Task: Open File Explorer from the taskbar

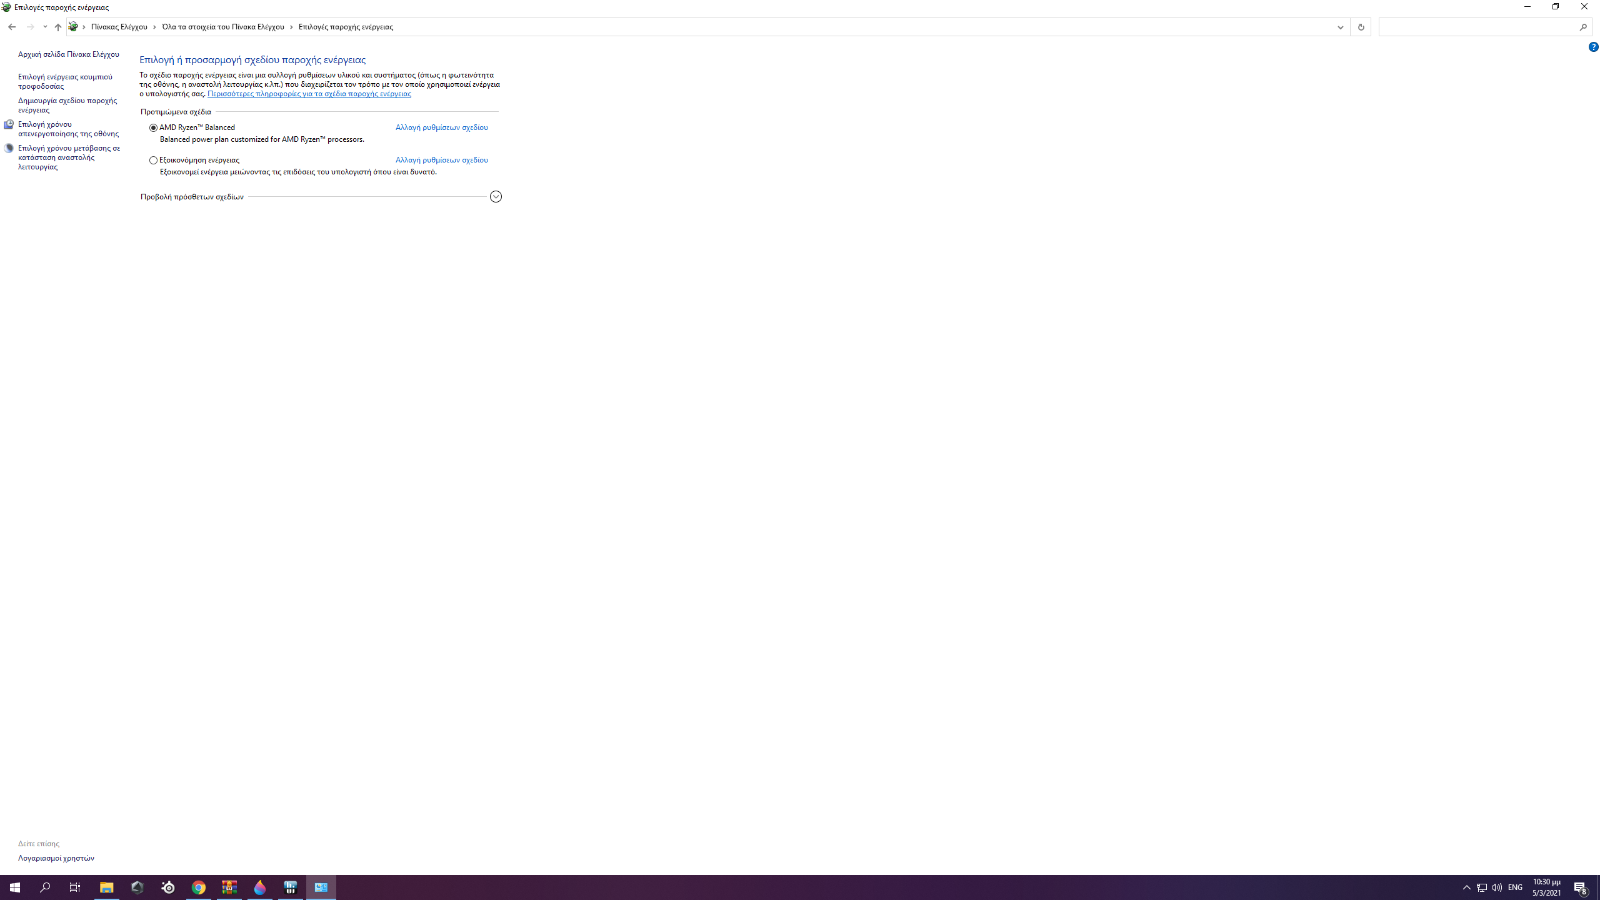Action: [106, 887]
